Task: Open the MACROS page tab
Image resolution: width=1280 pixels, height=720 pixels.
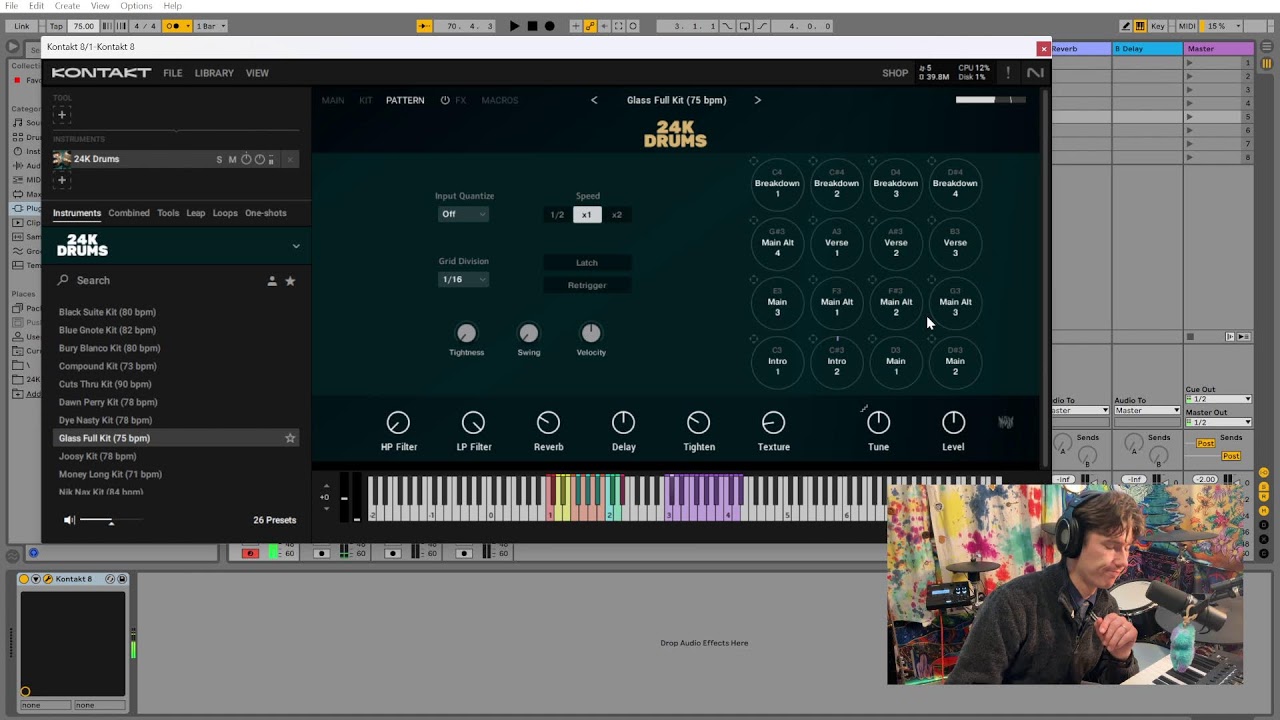Action: pos(500,100)
